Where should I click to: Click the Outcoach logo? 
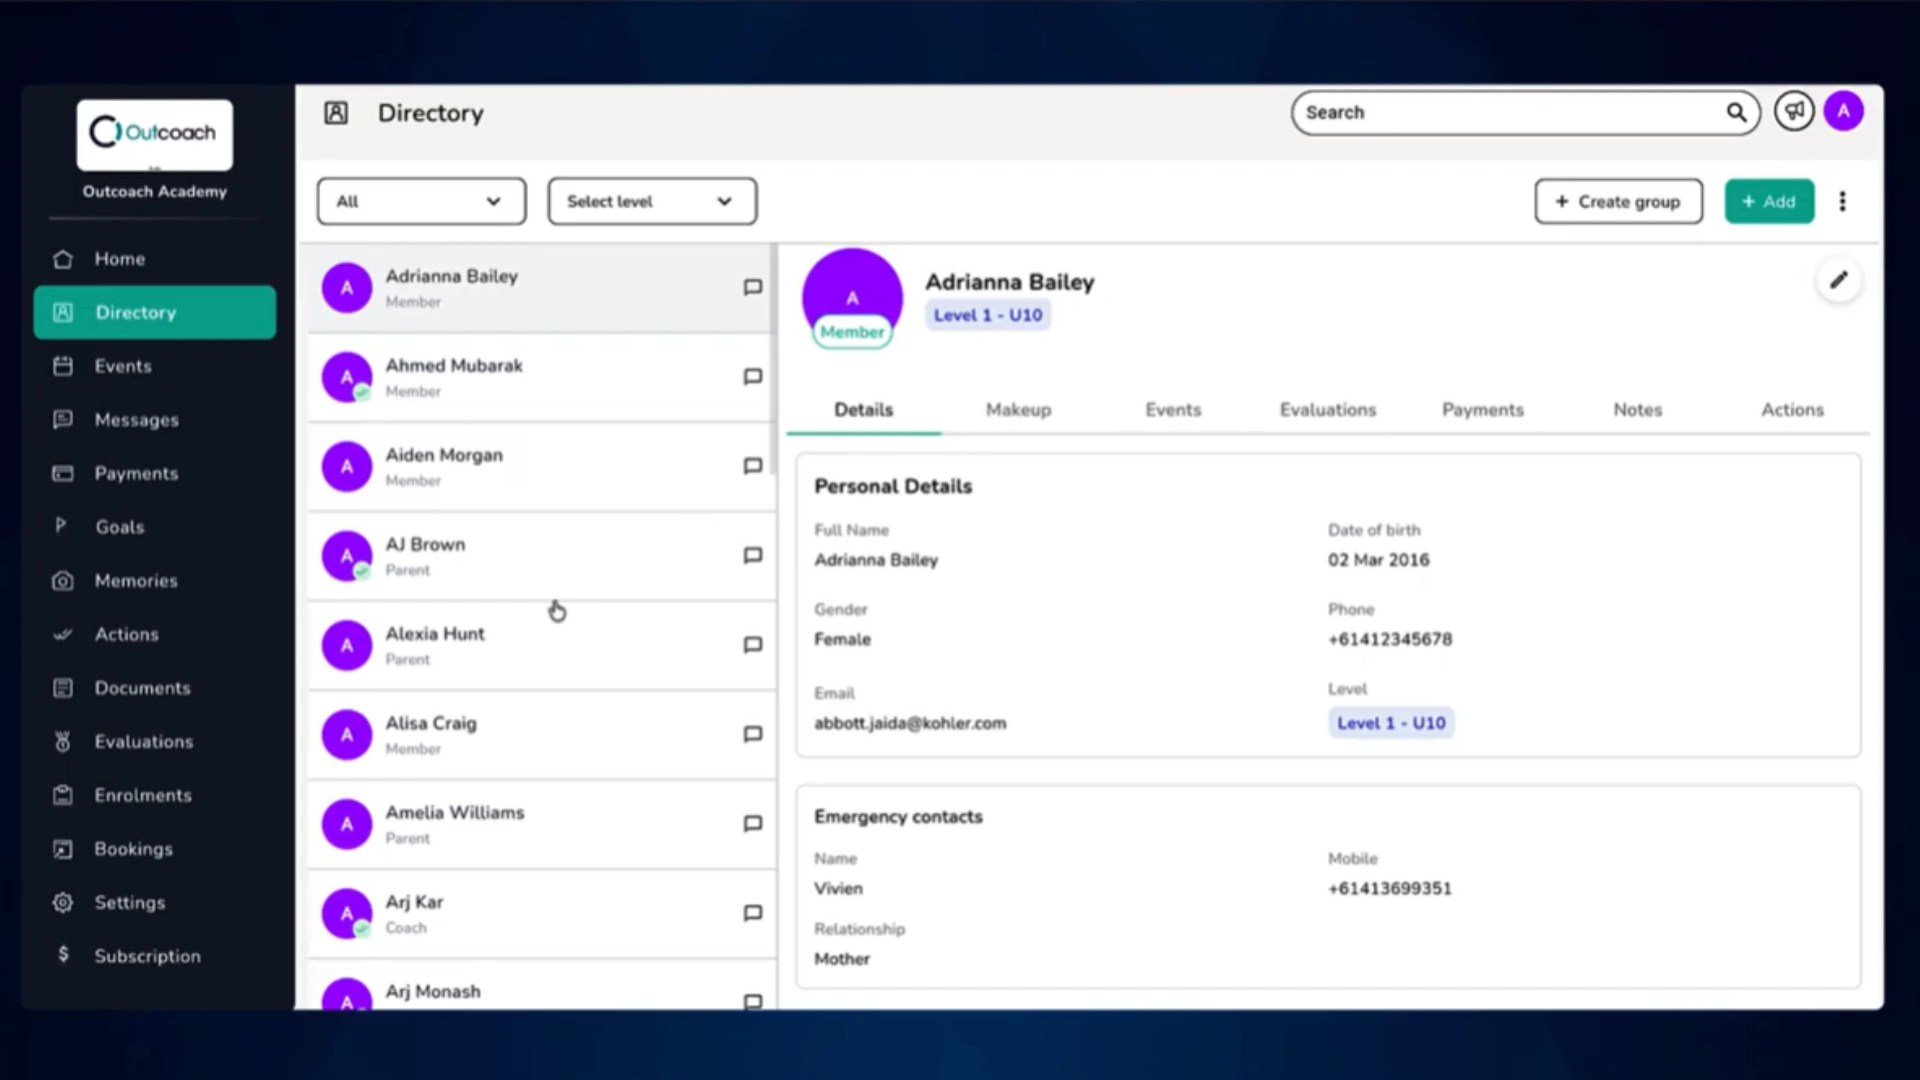tap(155, 134)
